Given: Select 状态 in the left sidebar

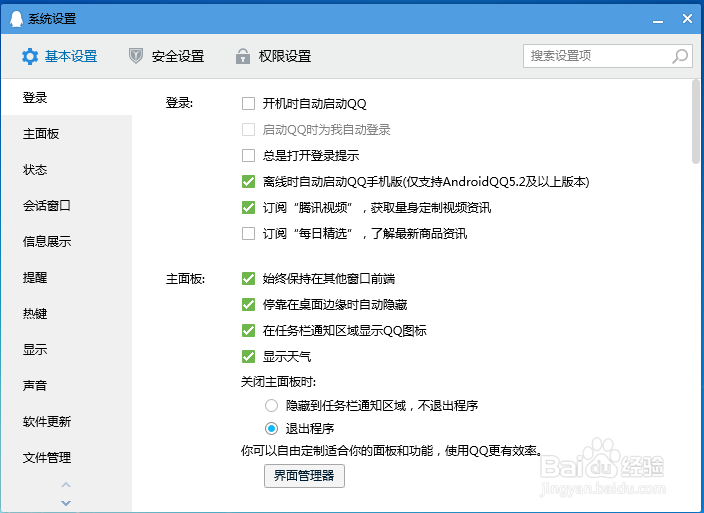Looking at the screenshot, I should point(66,169).
